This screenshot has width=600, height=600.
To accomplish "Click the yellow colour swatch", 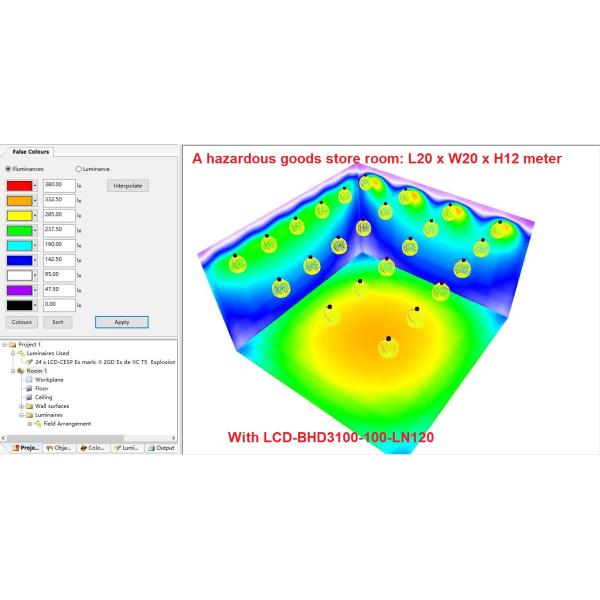I will [18, 215].
